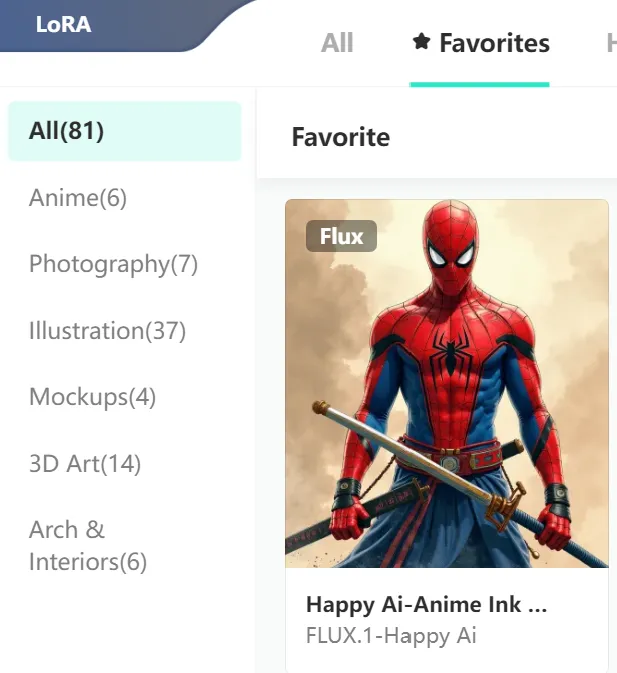Filter by Arch & Interiors(6)
The width and height of the screenshot is (617, 673).
pos(88,546)
